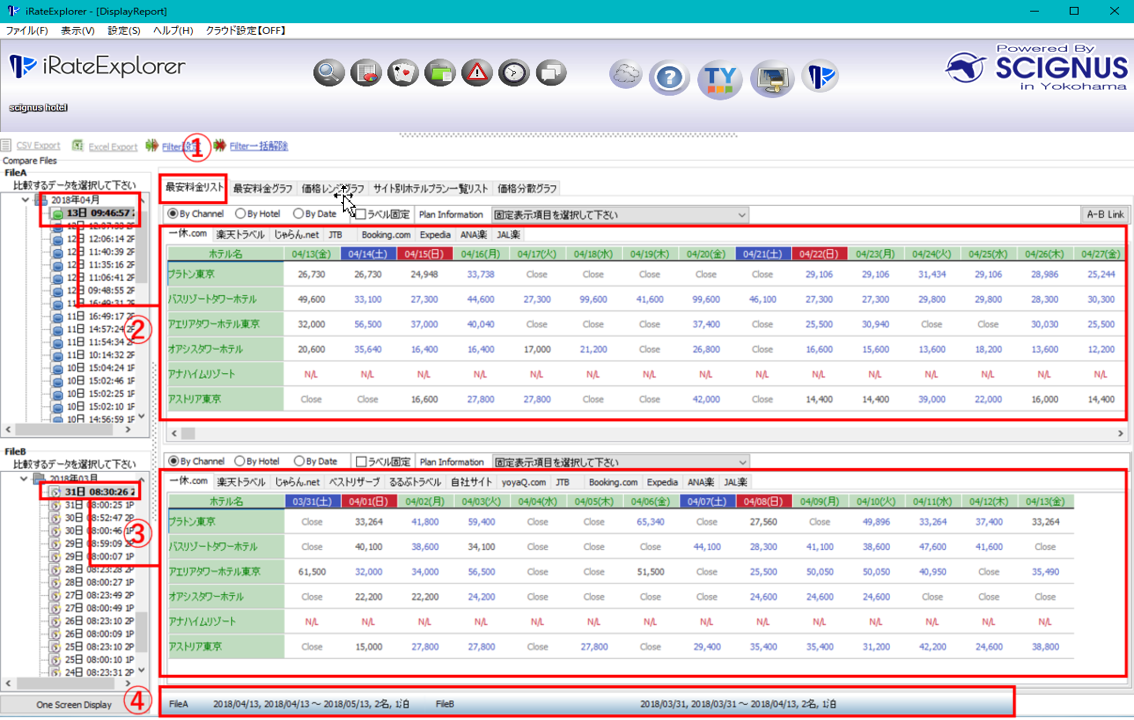Open help with the question mark icon
This screenshot has height=720, width=1134.
point(668,78)
